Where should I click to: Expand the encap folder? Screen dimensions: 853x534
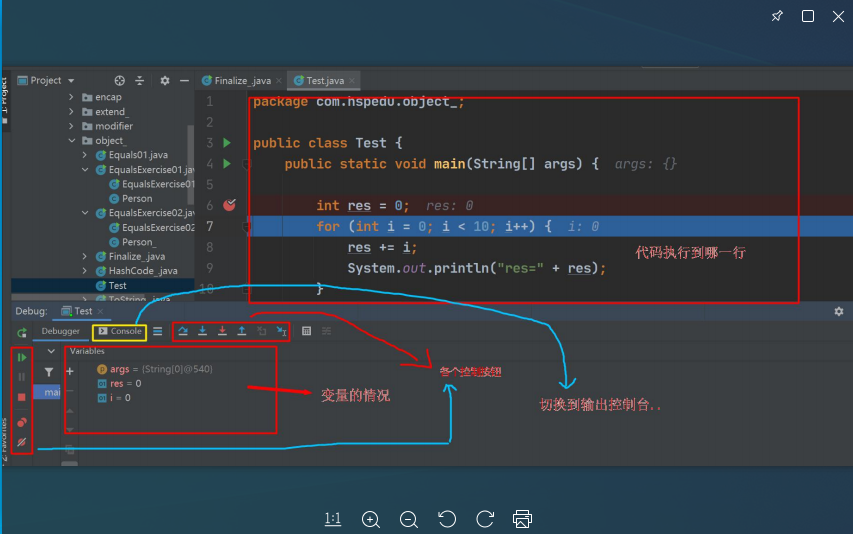[71, 97]
